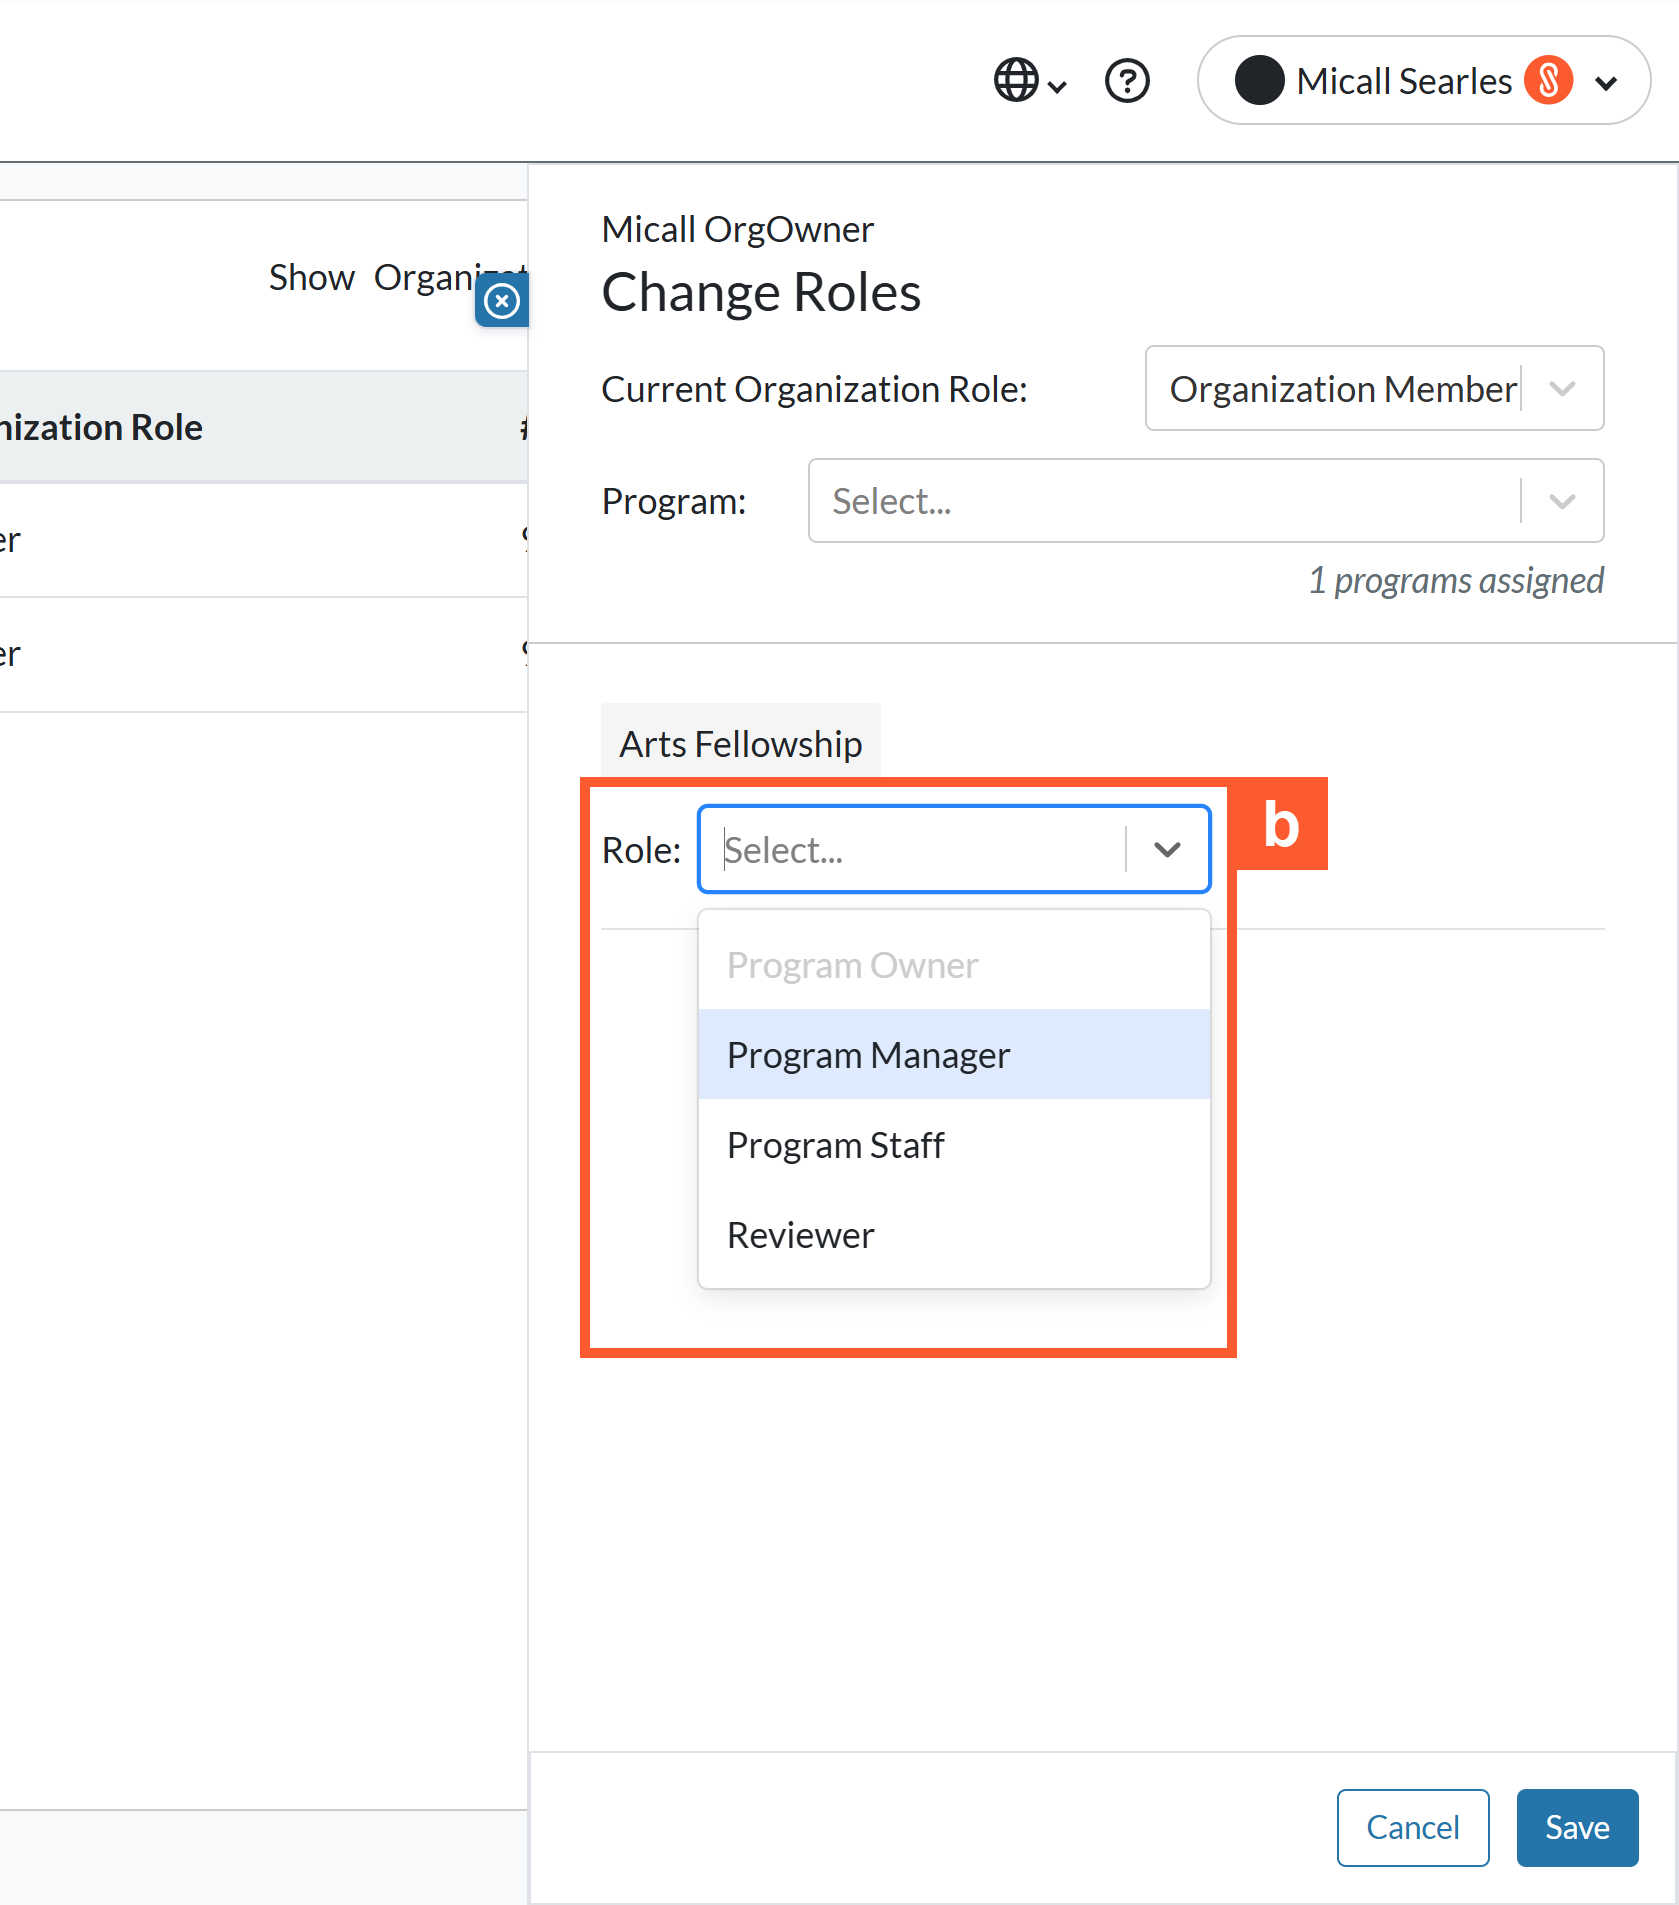Image resolution: width=1679 pixels, height=1905 pixels.
Task: Click the black user avatar circle
Action: point(1260,81)
